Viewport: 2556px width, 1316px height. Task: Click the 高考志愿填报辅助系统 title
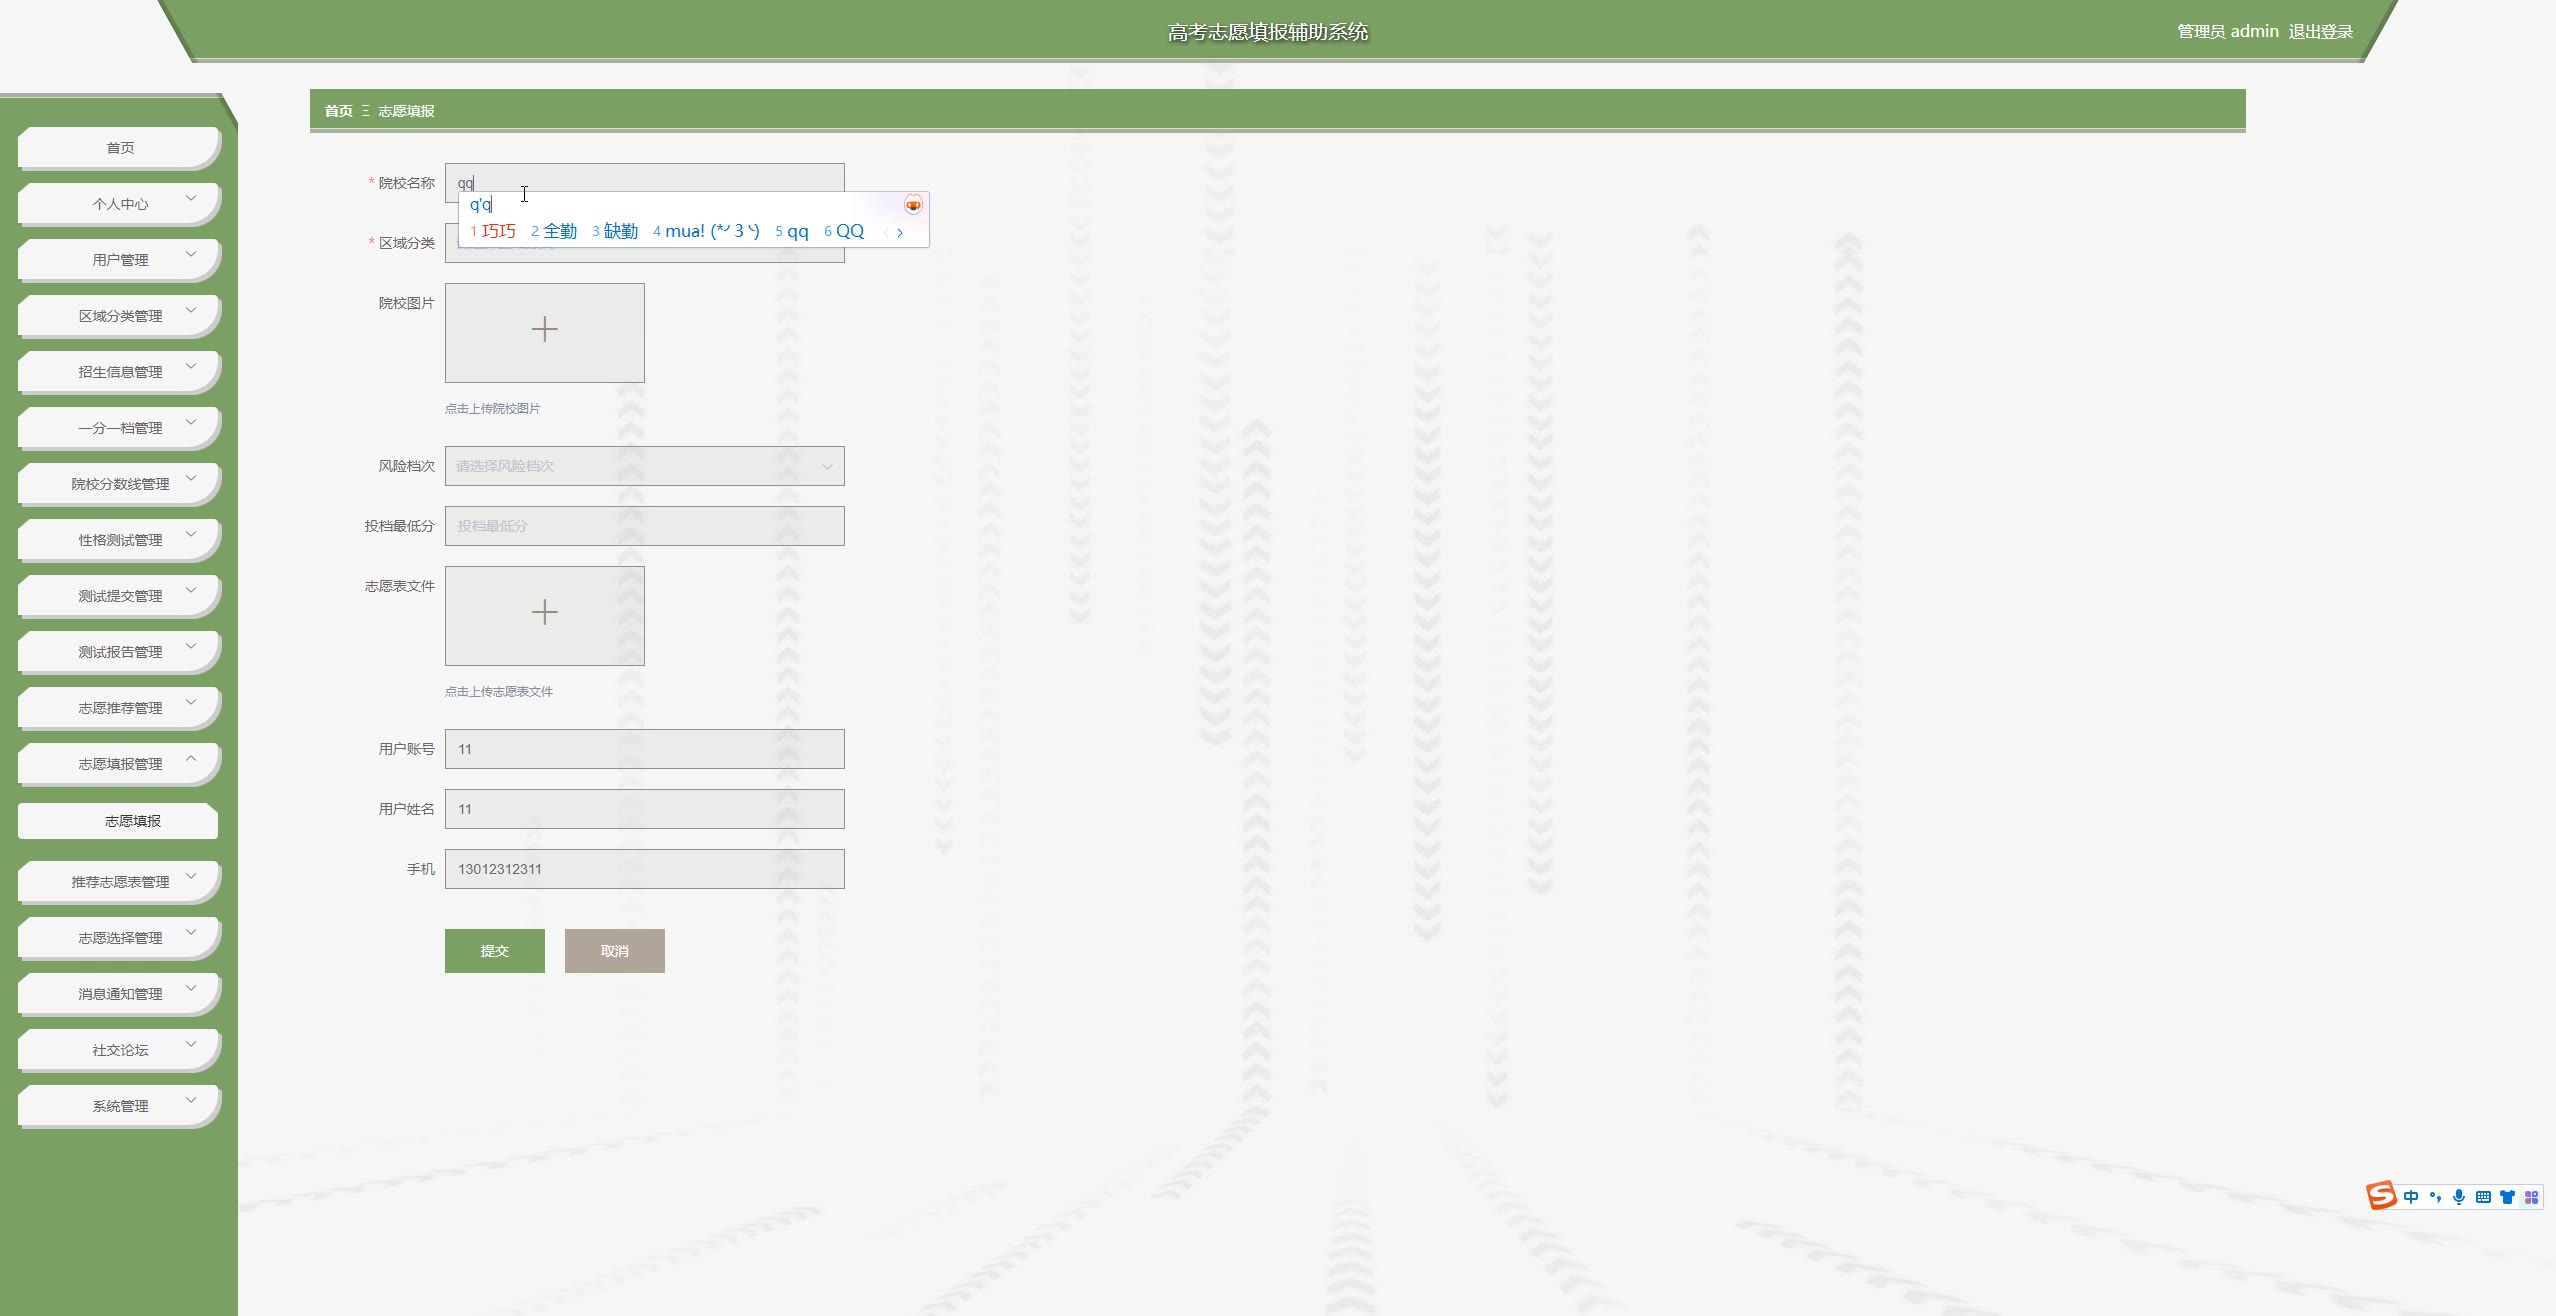(x=1268, y=32)
